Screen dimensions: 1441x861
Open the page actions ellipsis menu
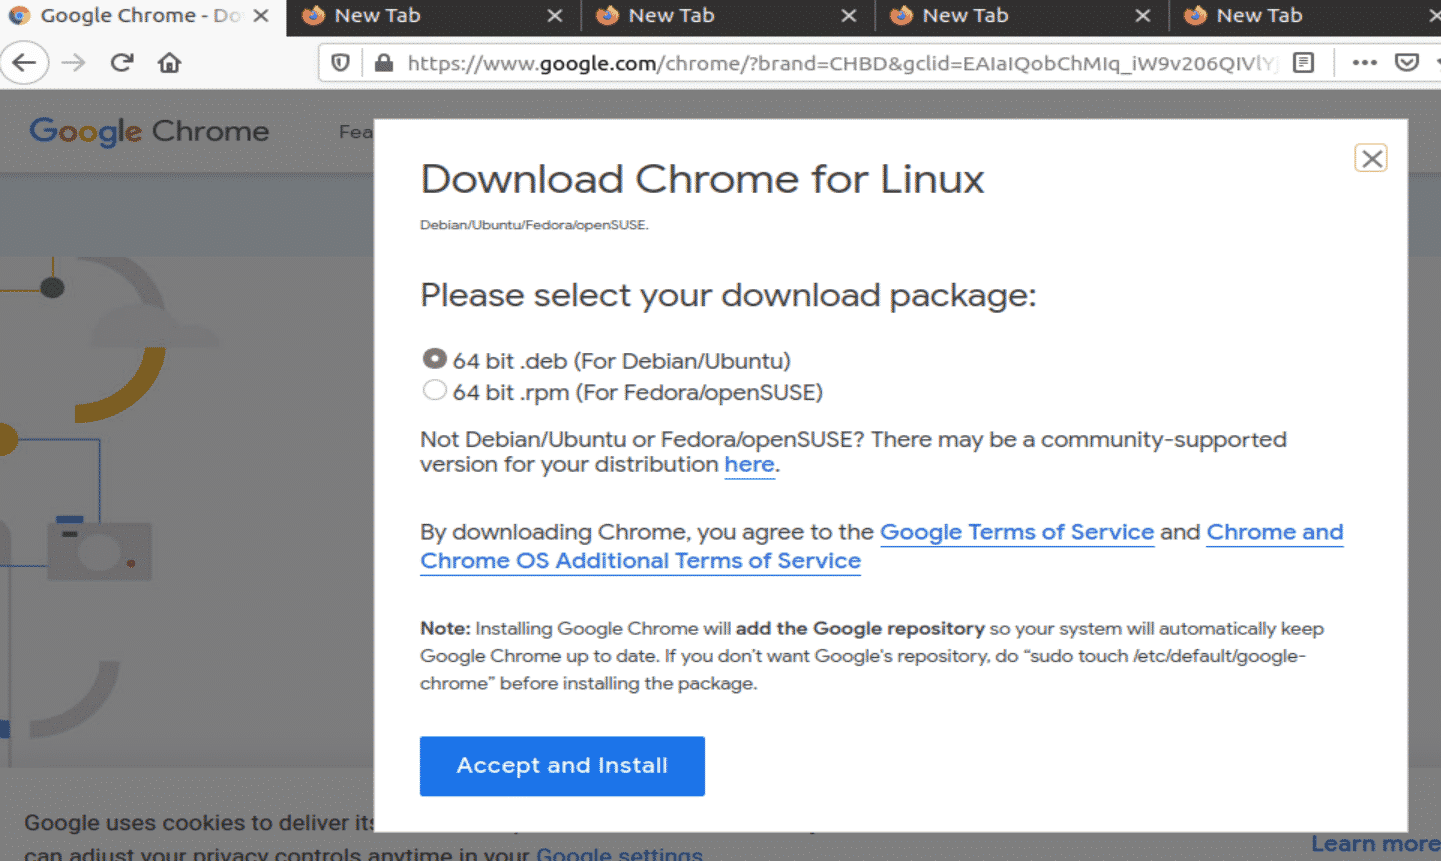point(1364,63)
